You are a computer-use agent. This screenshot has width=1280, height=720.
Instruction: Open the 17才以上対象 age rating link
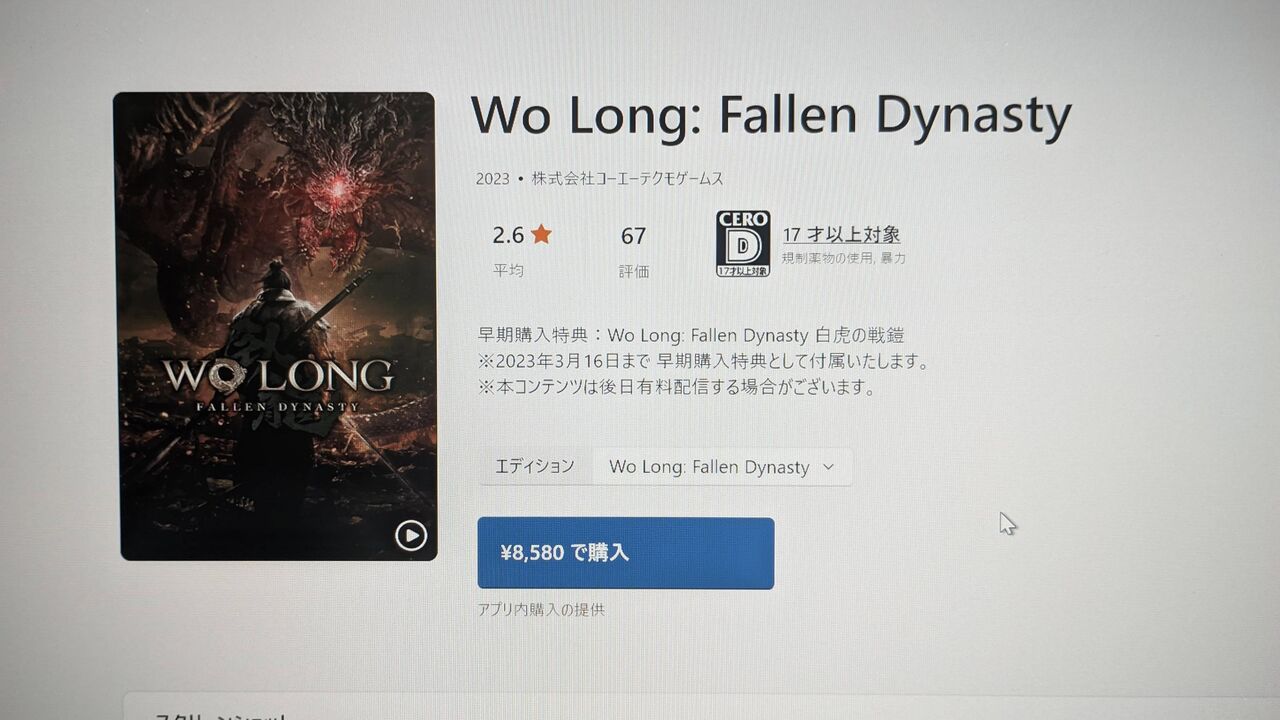pyautogui.click(x=841, y=235)
